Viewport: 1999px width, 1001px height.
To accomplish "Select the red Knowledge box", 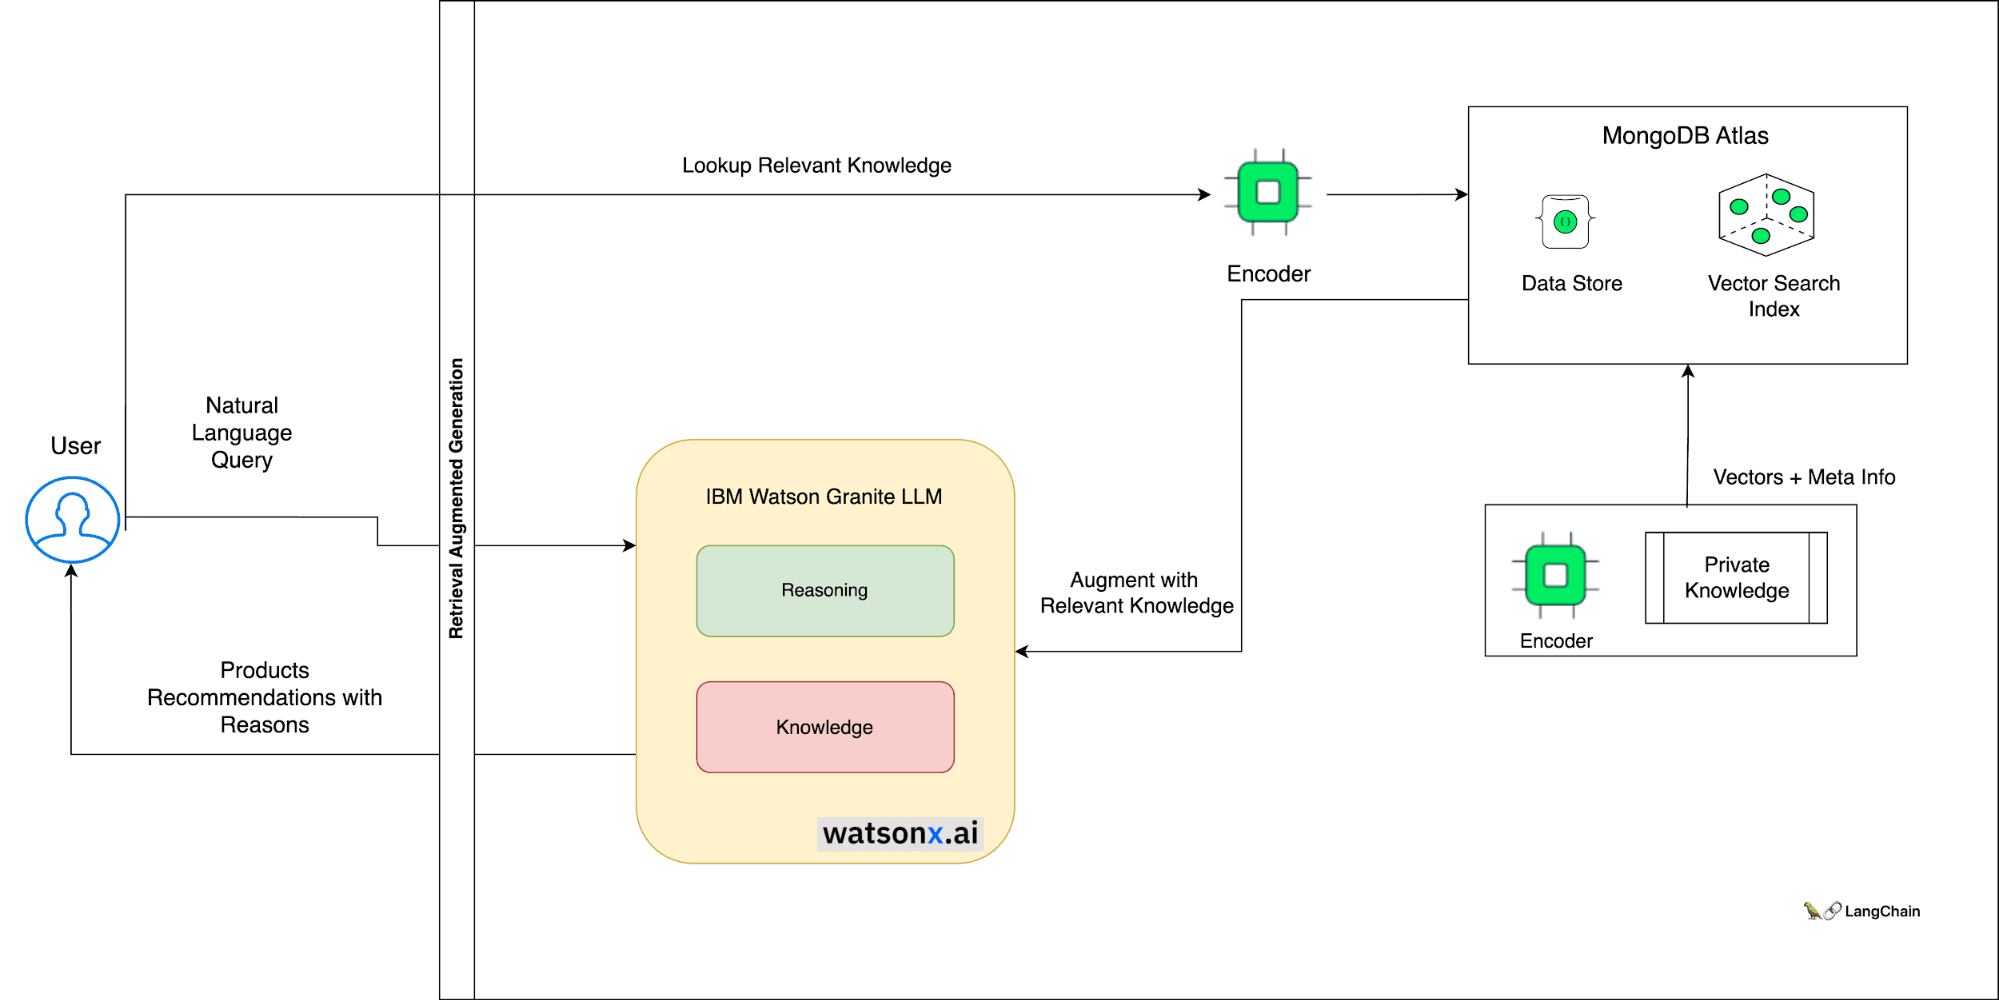I will [x=825, y=727].
